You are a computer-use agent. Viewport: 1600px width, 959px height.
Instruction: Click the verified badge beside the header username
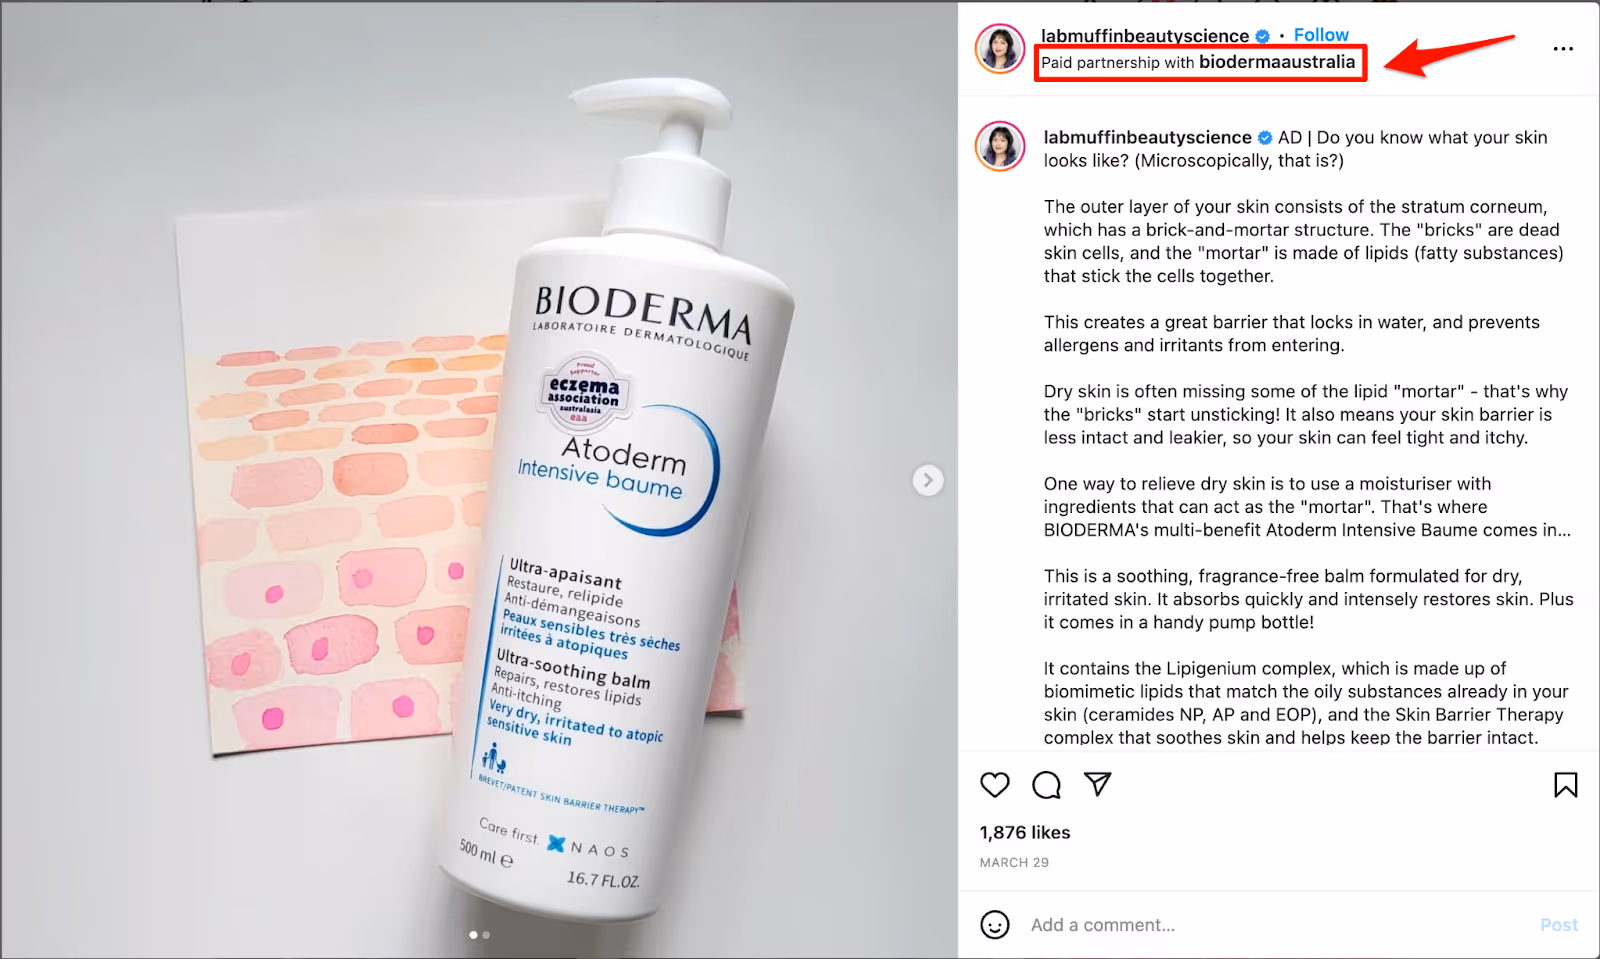(1263, 36)
